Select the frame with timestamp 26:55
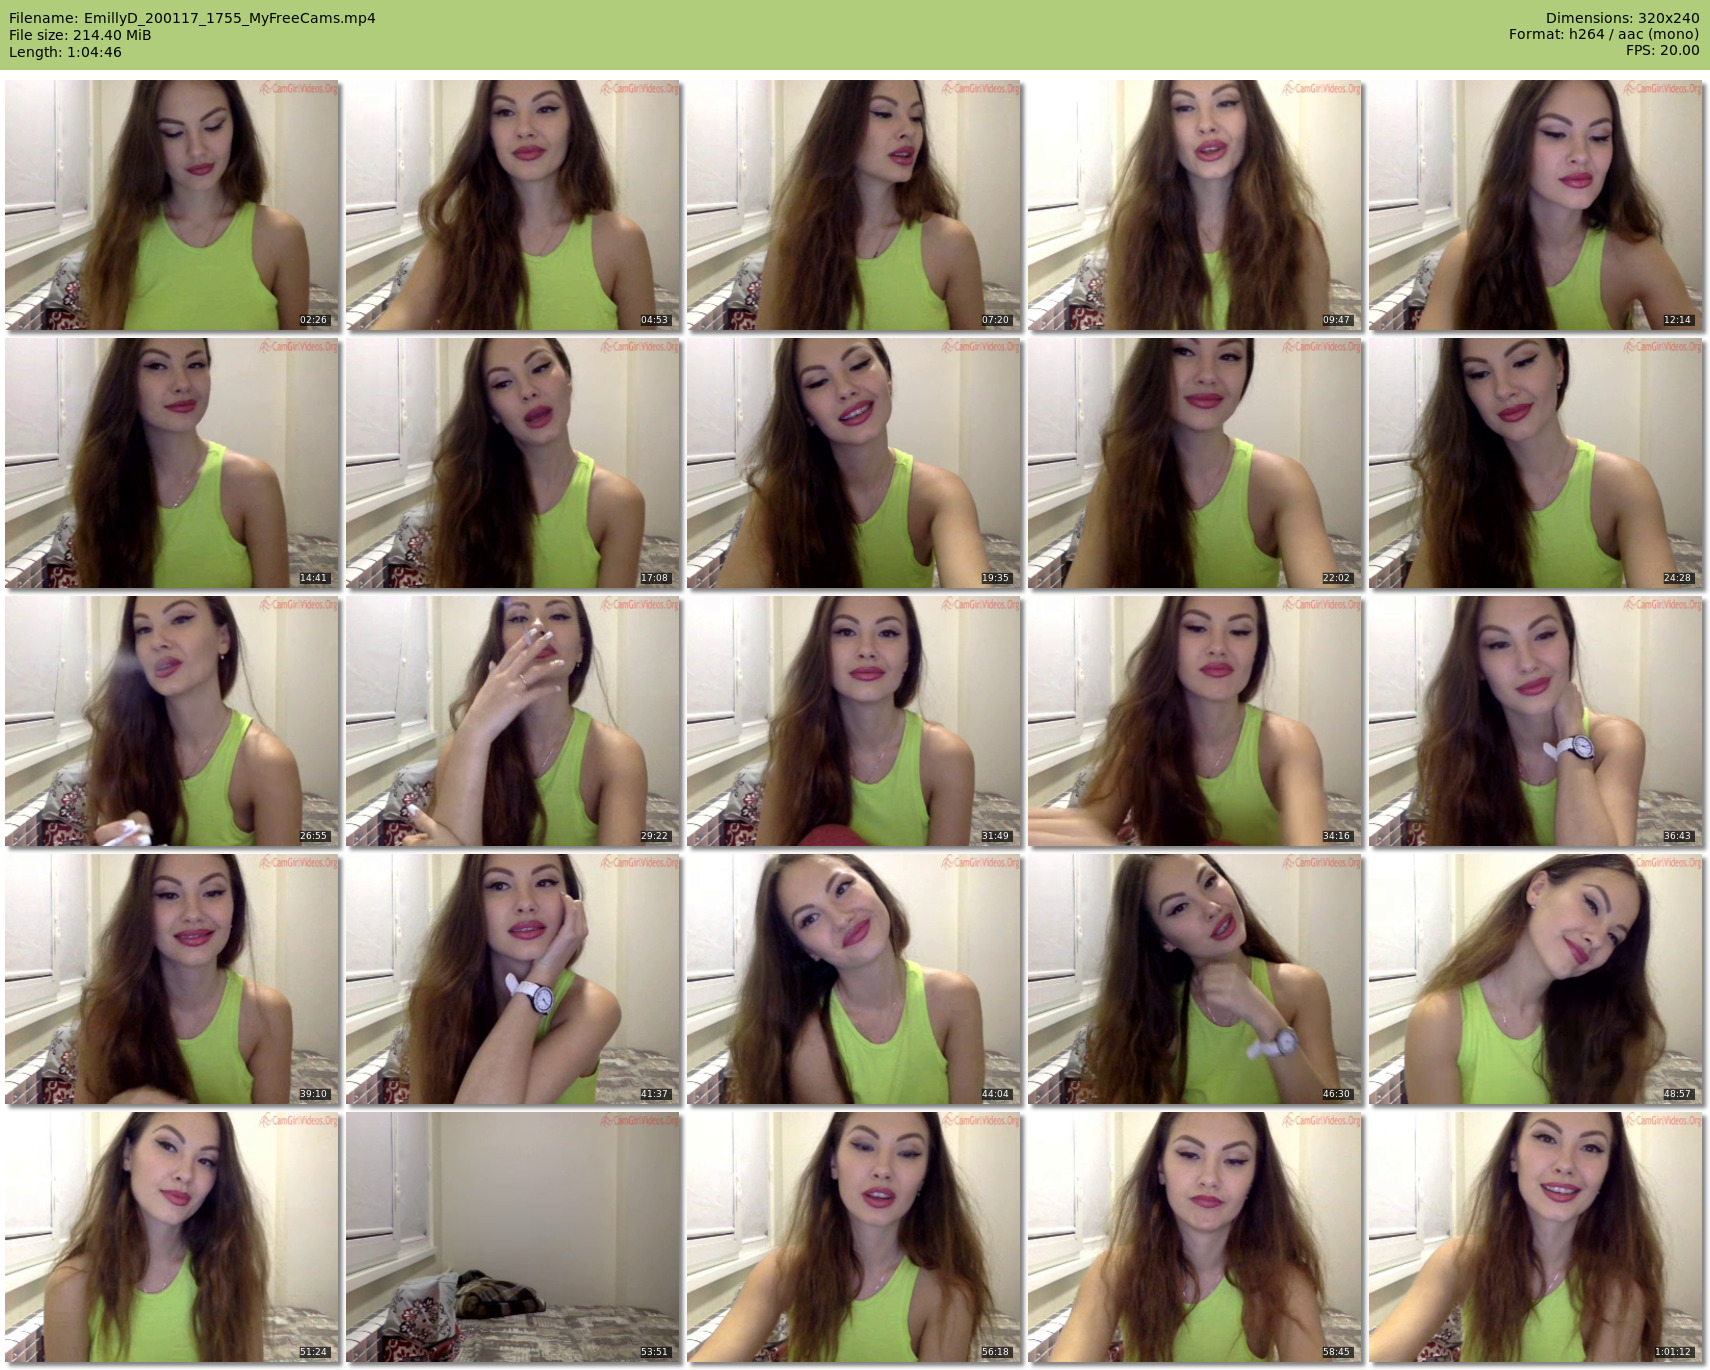 tap(172, 721)
